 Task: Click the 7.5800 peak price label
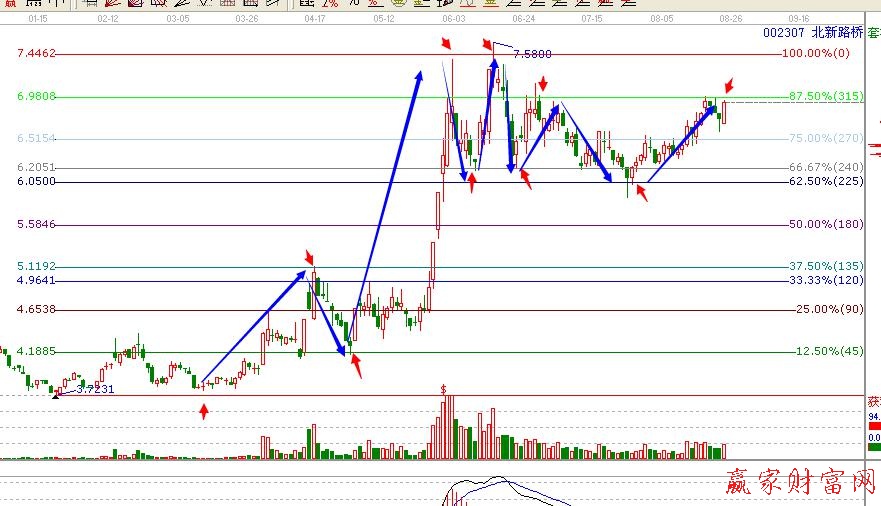[x=532, y=53]
